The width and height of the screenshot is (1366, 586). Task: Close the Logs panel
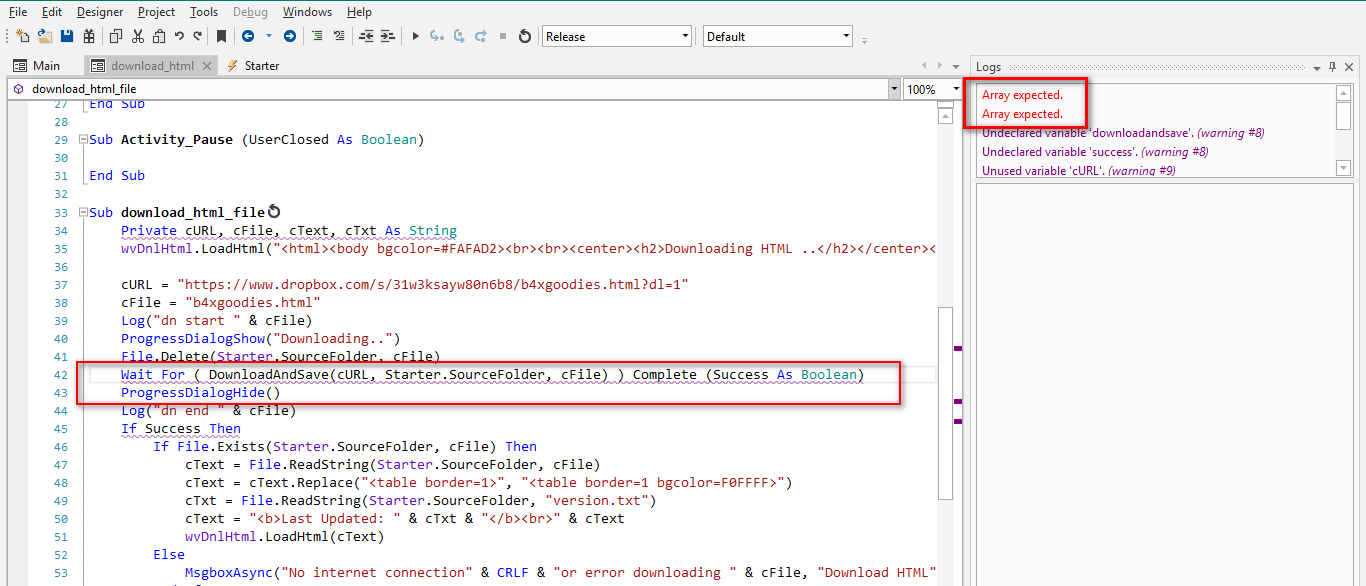(1349, 67)
